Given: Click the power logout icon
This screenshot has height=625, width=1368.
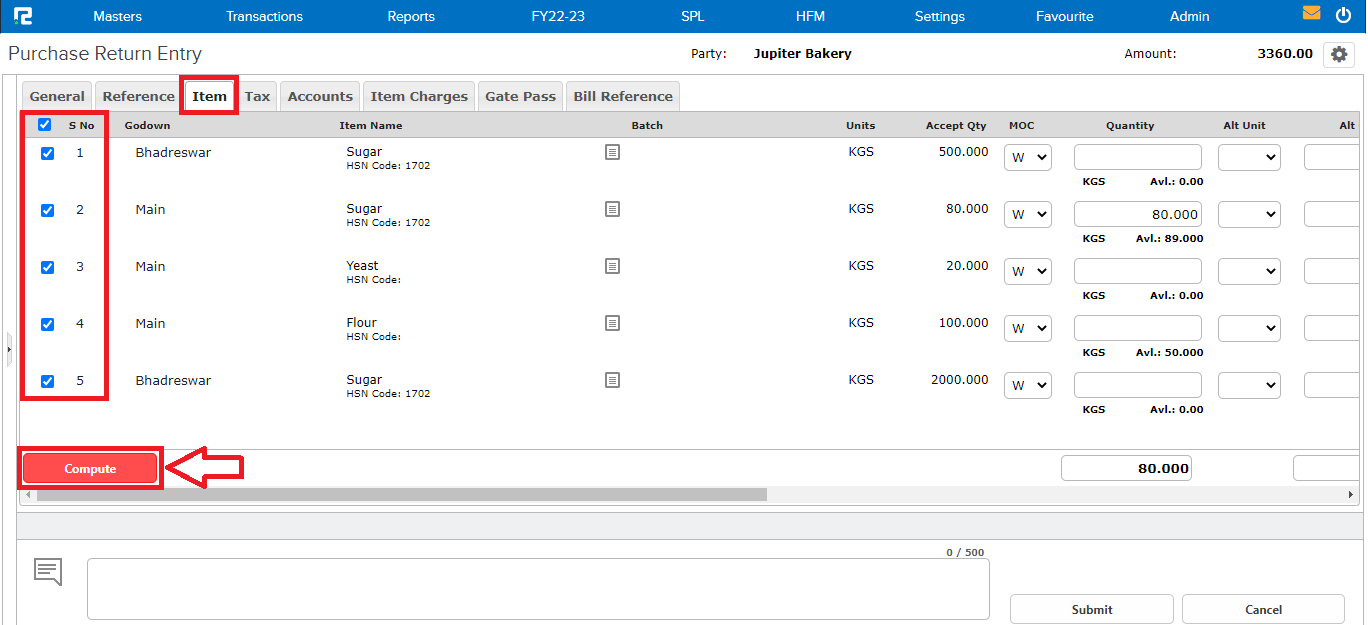Looking at the screenshot, I should click(x=1343, y=14).
